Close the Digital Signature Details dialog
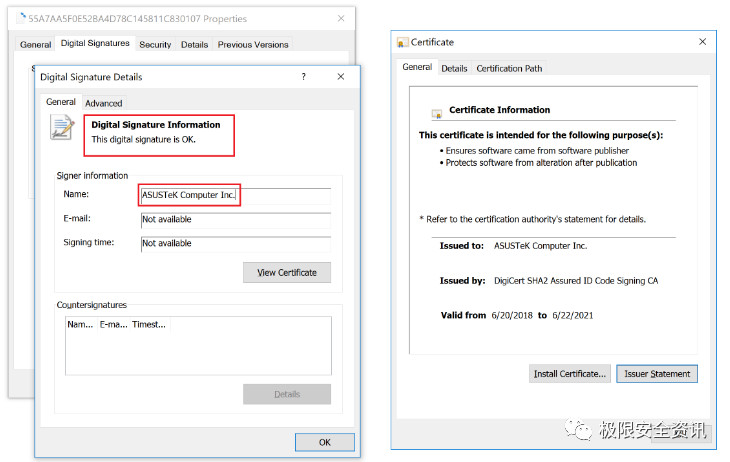The image size is (730, 462). tap(341, 76)
